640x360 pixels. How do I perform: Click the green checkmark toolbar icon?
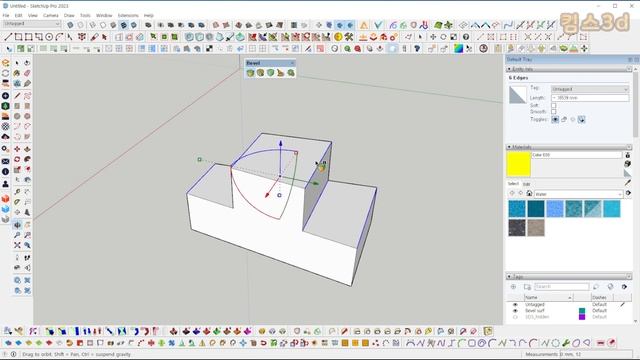click(378, 25)
